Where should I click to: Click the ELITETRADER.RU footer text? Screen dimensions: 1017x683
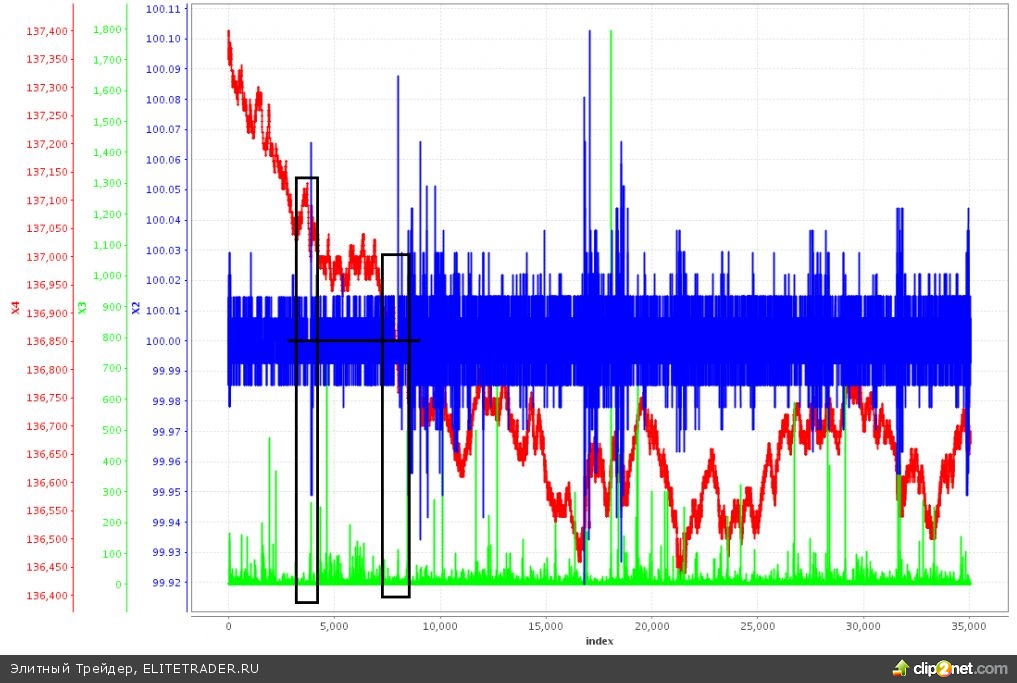tap(200, 668)
